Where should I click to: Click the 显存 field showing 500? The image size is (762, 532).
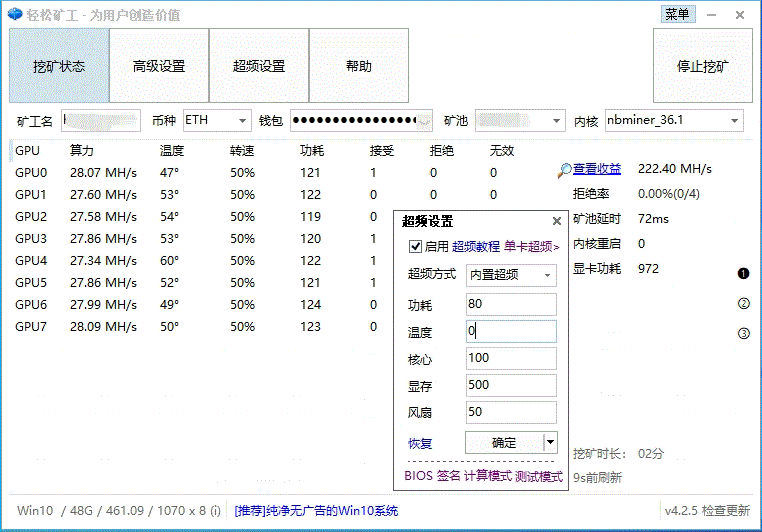tap(511, 385)
